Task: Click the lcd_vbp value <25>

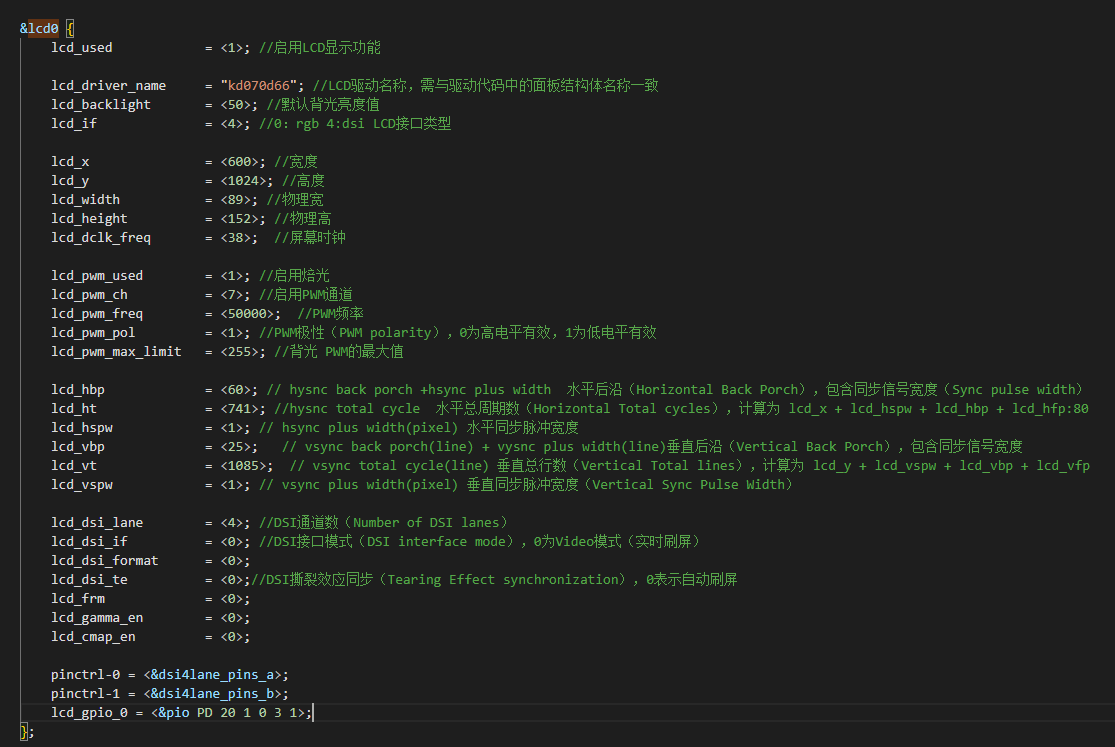Action: pos(235,447)
